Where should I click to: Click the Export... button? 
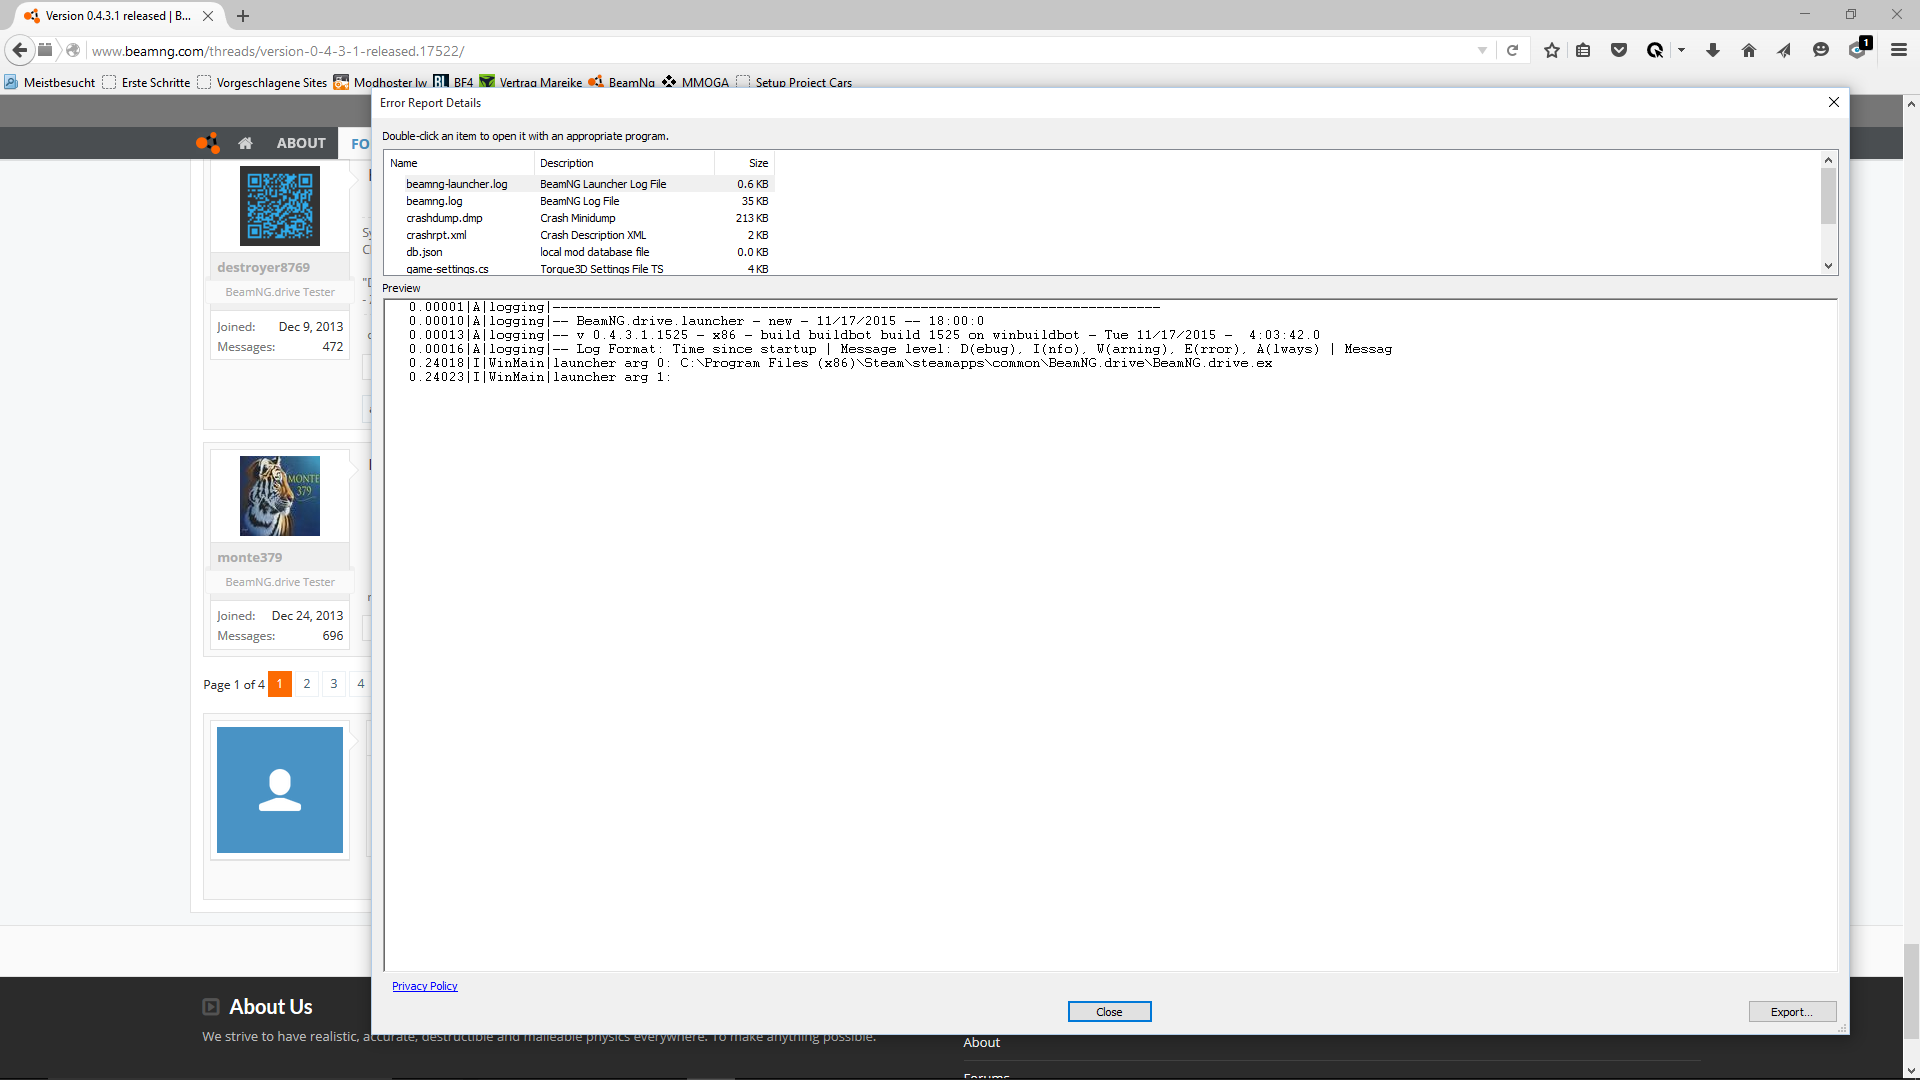click(x=1792, y=1012)
